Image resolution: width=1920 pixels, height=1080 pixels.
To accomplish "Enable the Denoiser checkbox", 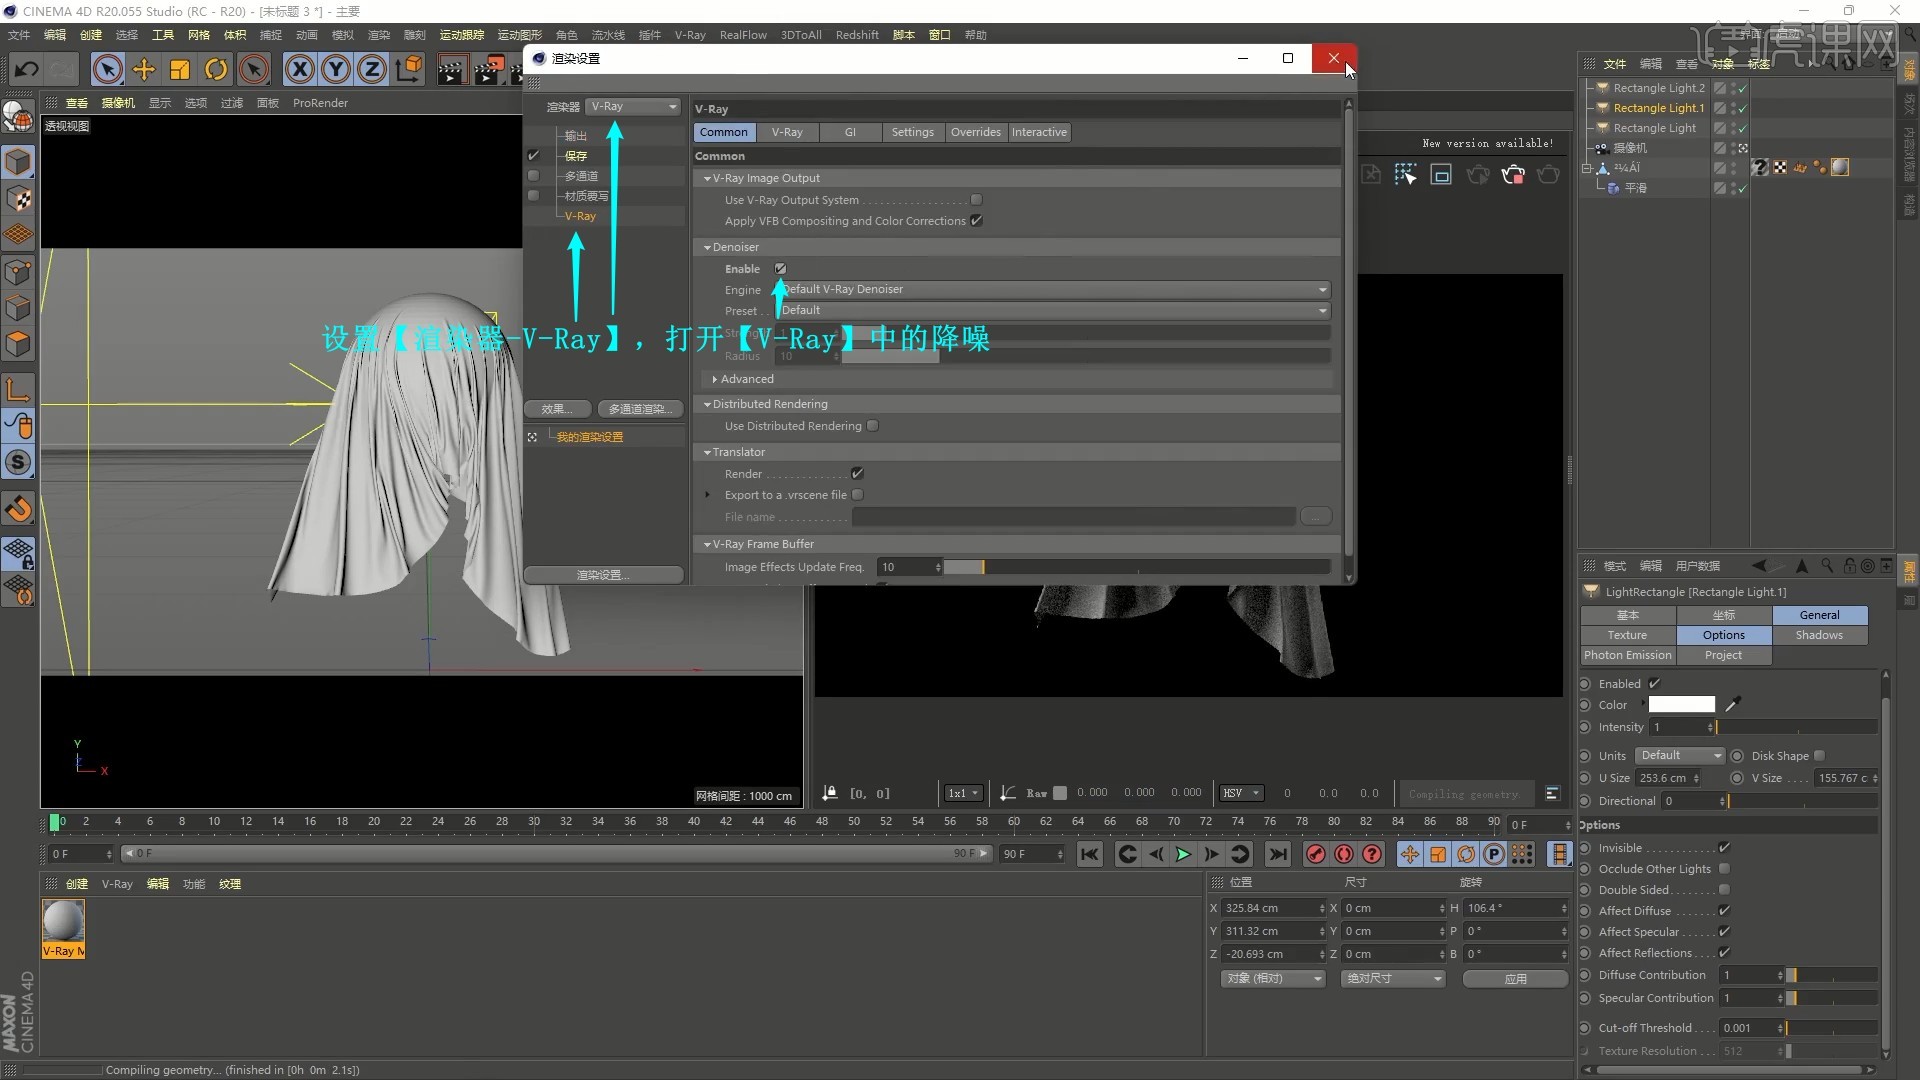I will [780, 268].
